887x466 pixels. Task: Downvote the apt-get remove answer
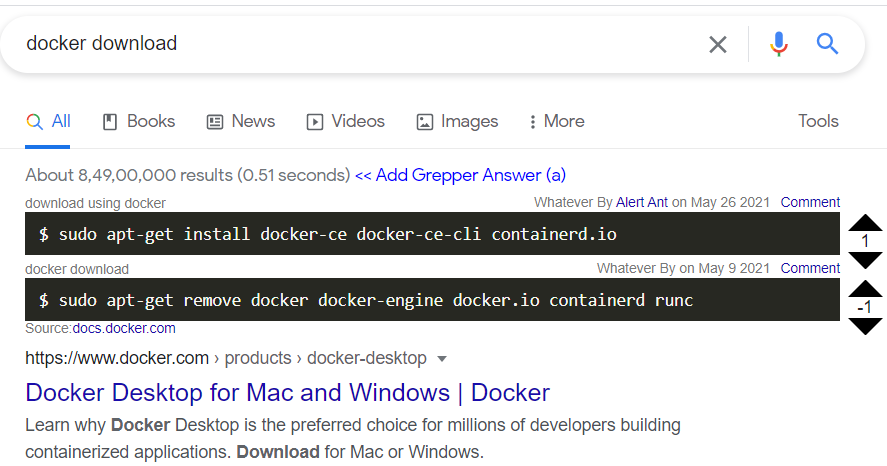point(865,326)
